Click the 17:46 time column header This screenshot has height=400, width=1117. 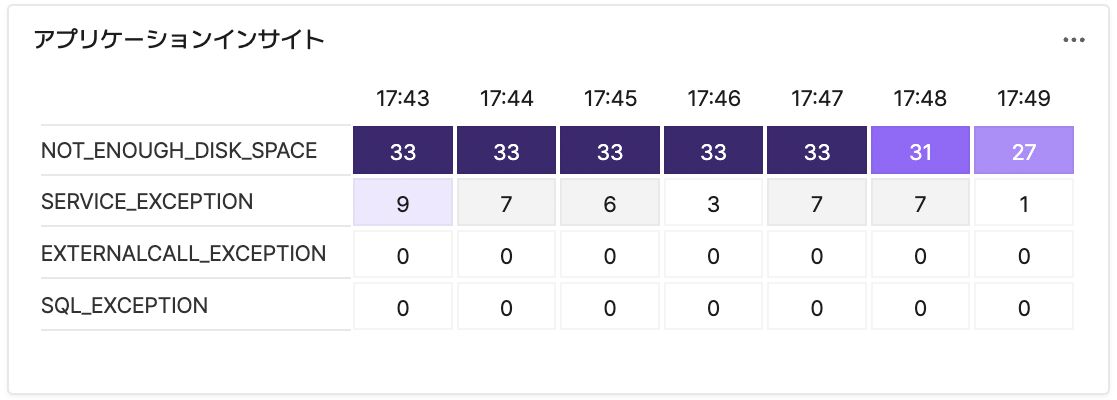tap(714, 99)
